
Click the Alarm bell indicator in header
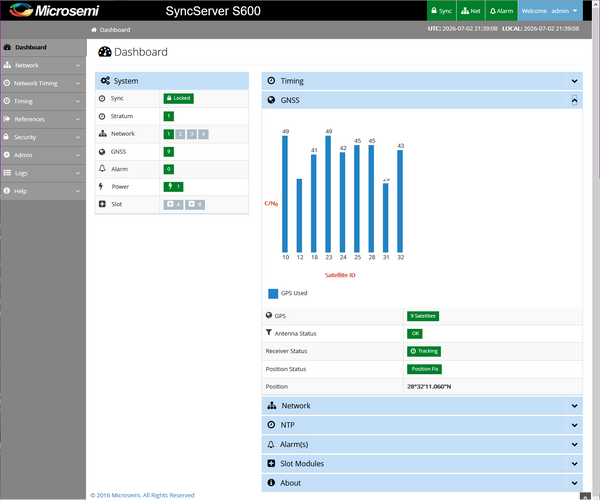pos(501,11)
